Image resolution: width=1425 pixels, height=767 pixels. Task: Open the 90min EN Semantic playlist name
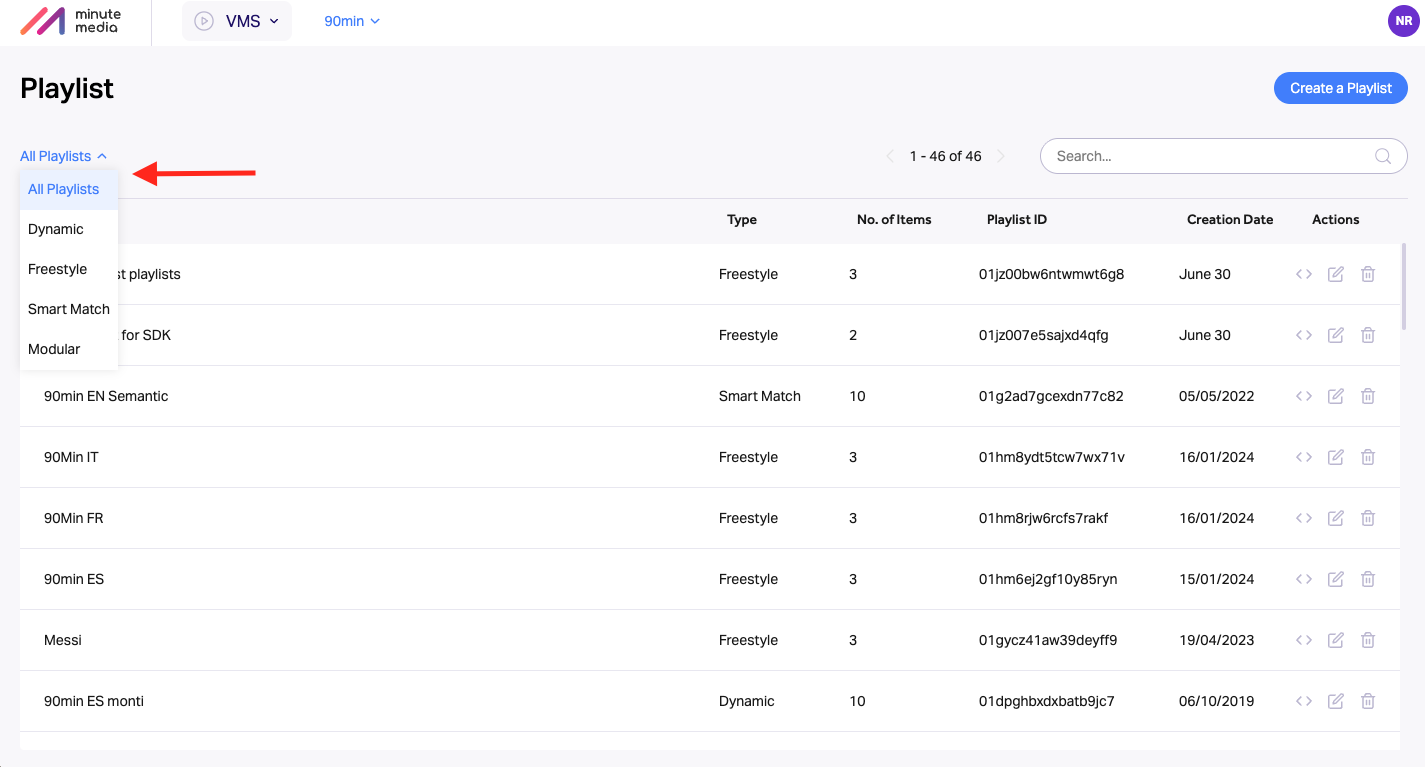106,396
